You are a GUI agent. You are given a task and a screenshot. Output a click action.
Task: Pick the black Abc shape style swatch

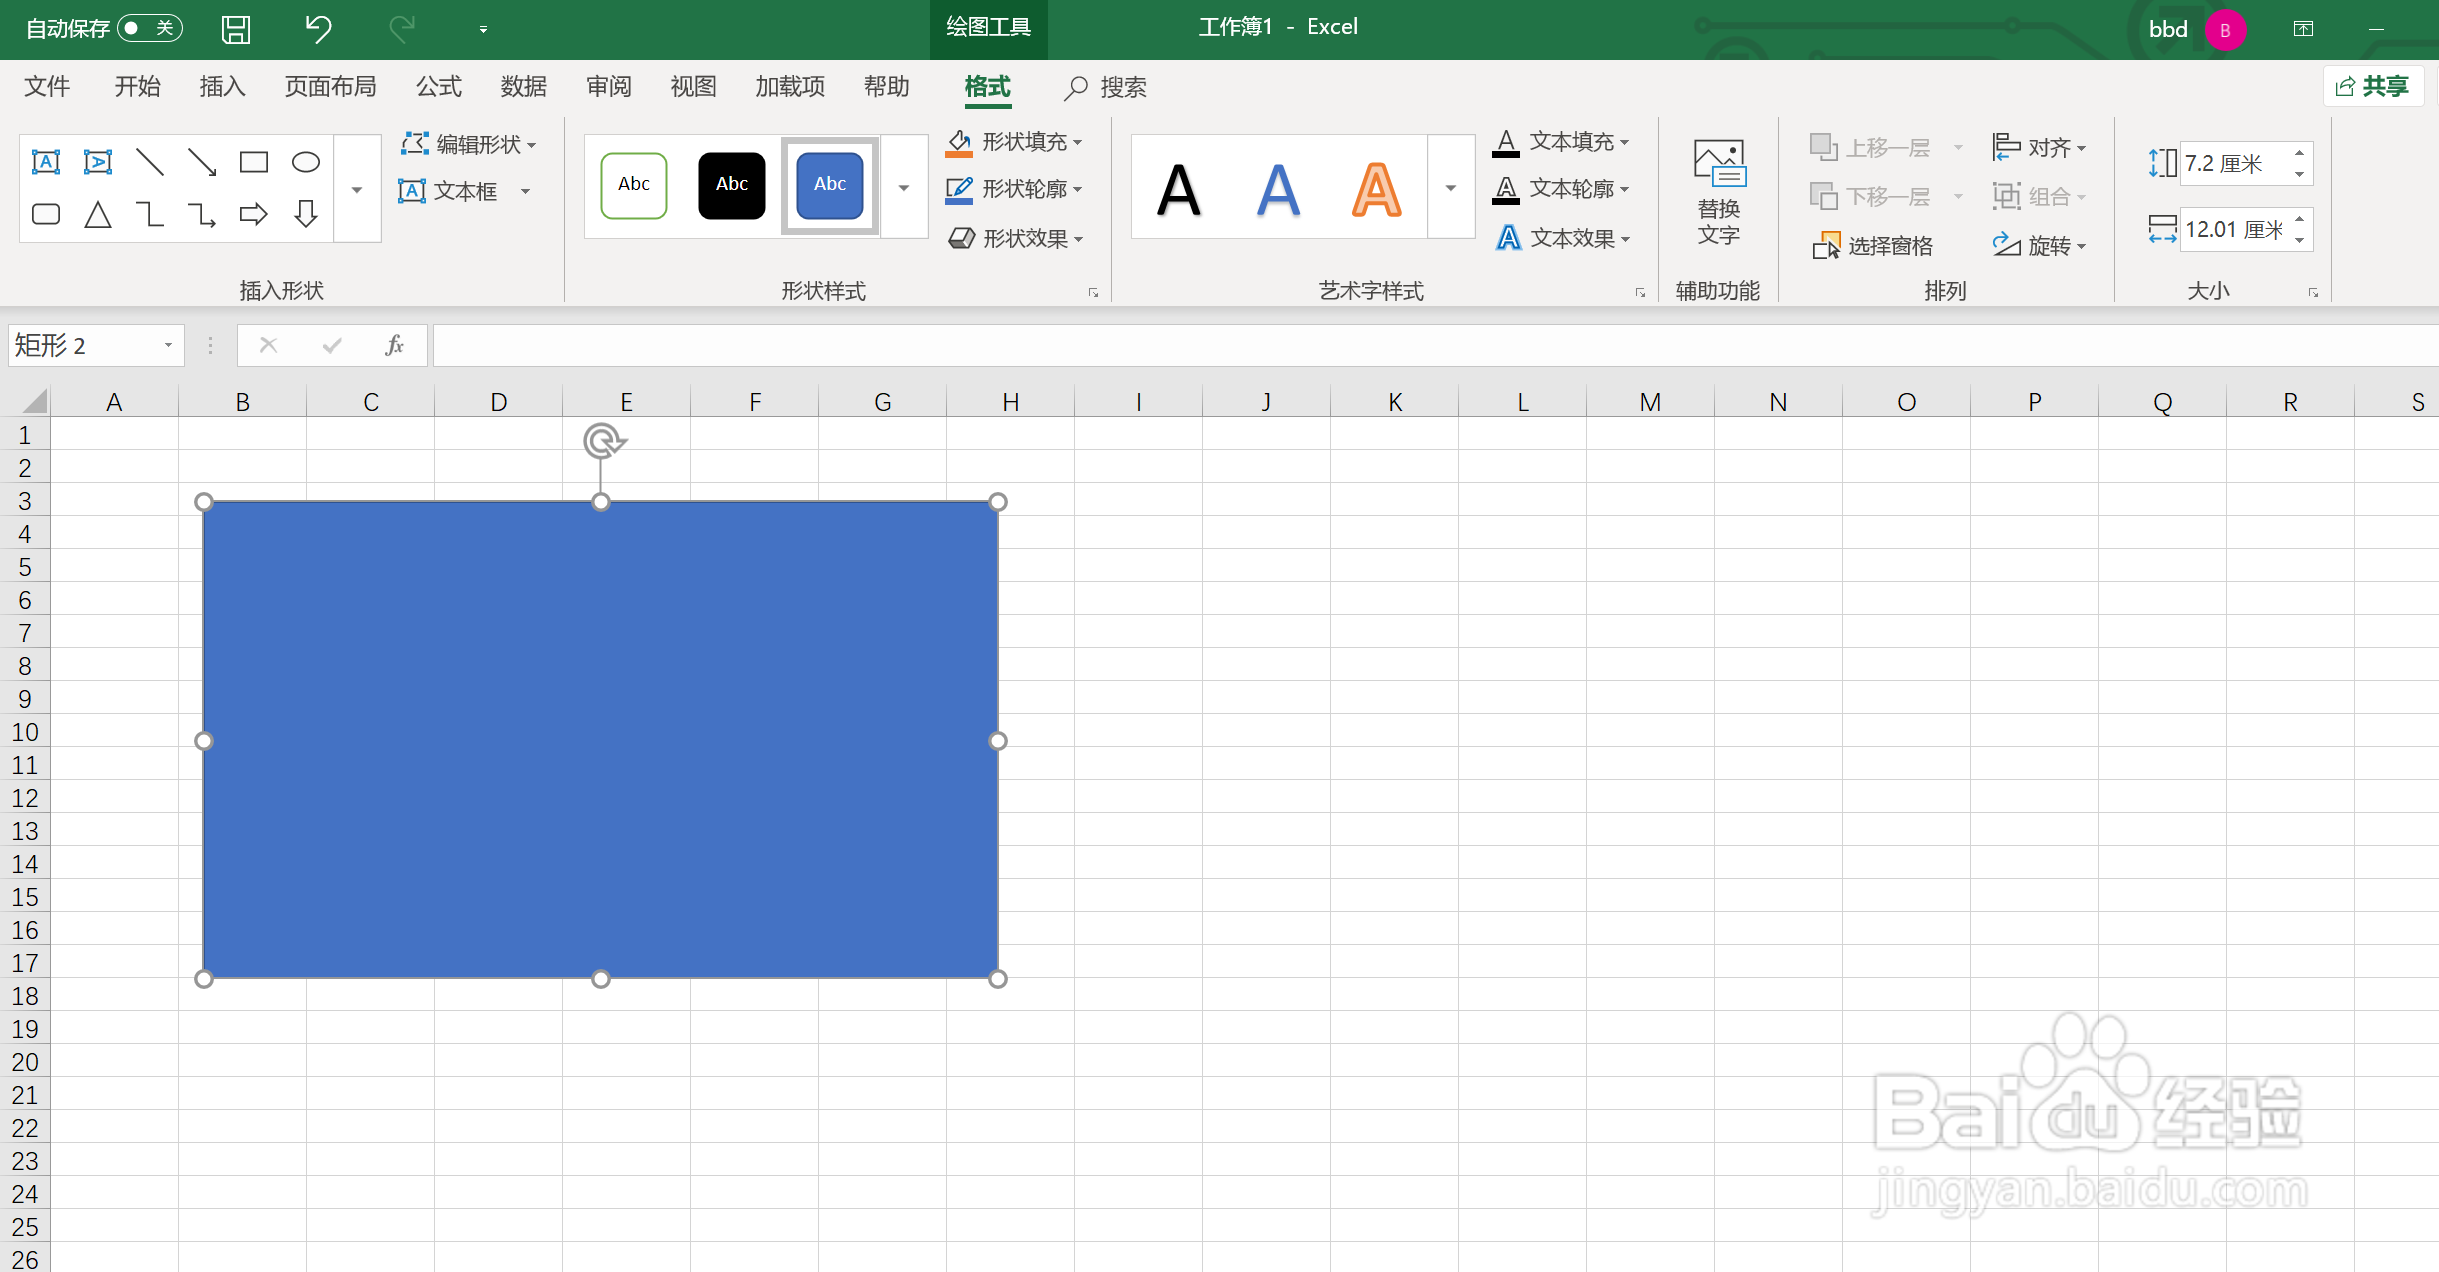tap(731, 185)
